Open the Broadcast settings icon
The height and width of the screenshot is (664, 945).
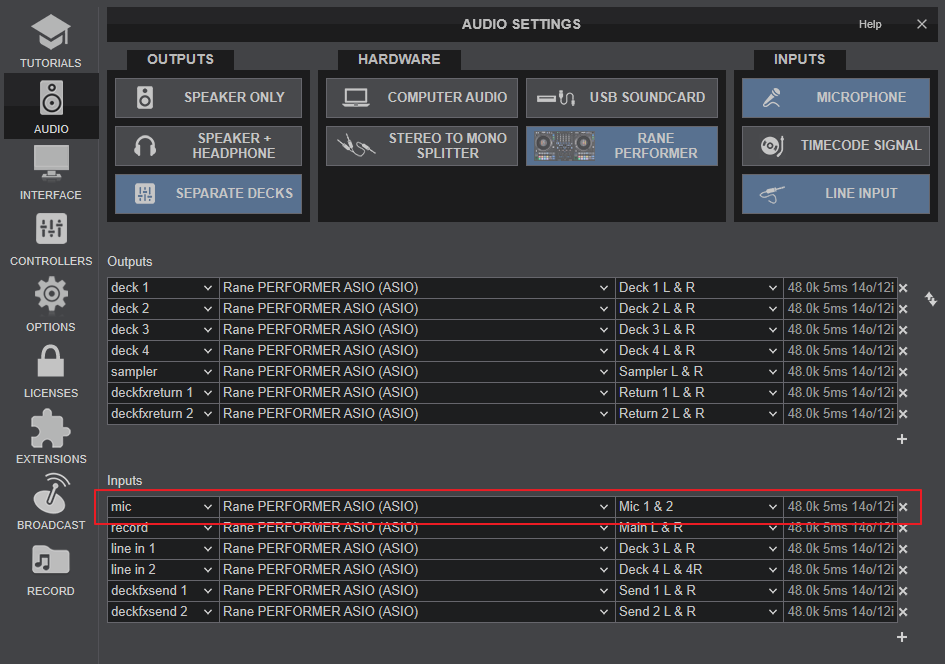51,503
